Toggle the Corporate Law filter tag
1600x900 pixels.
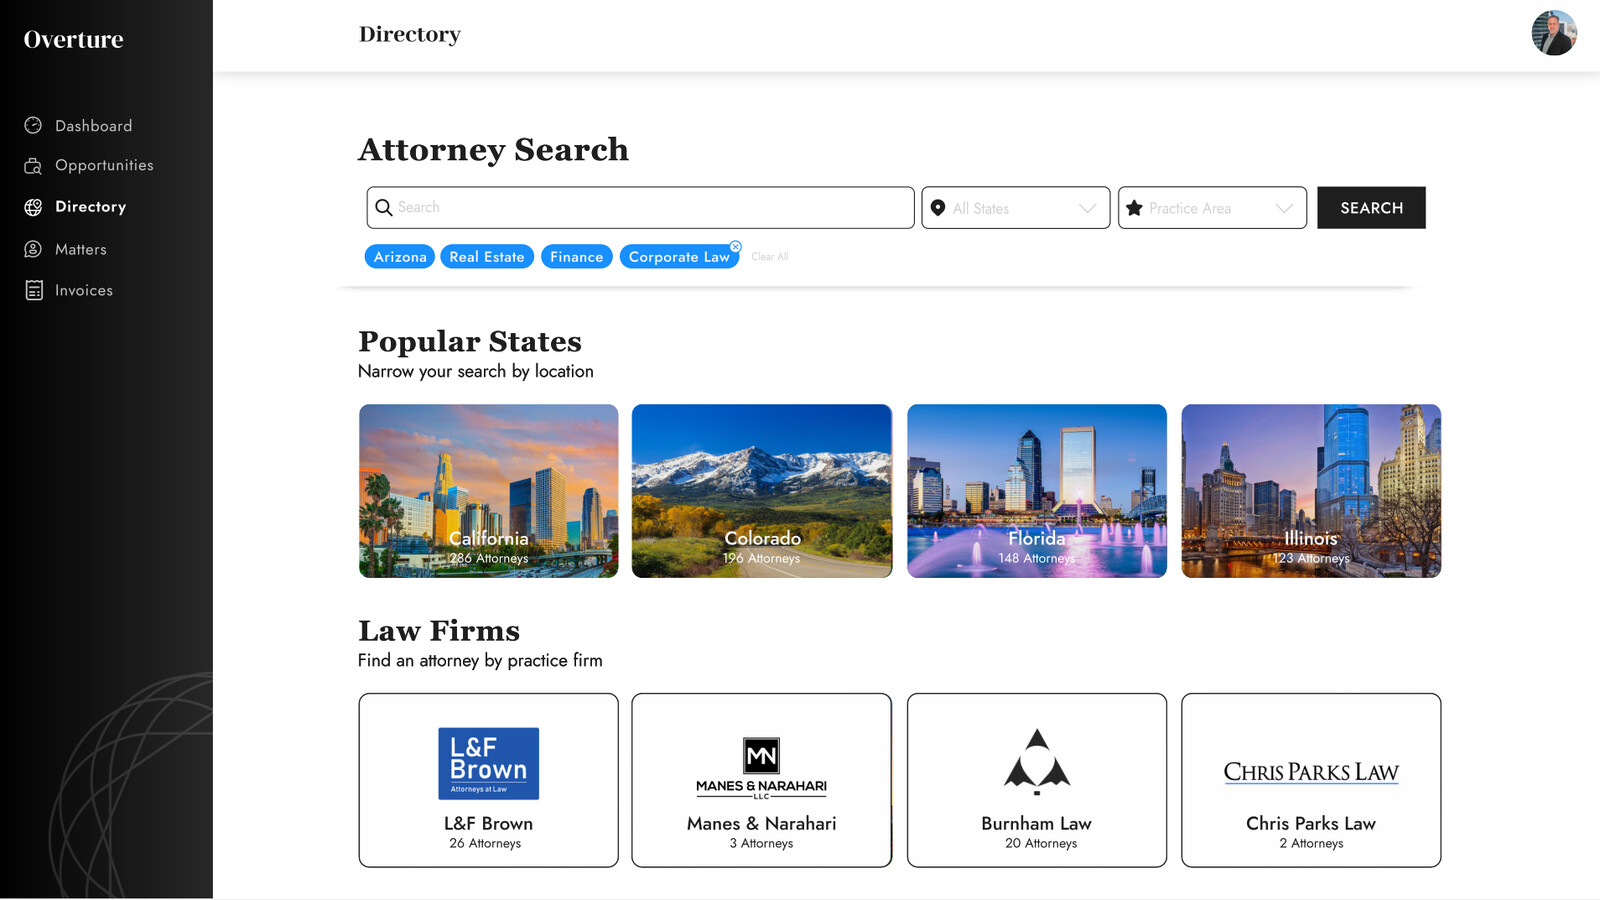tap(679, 257)
